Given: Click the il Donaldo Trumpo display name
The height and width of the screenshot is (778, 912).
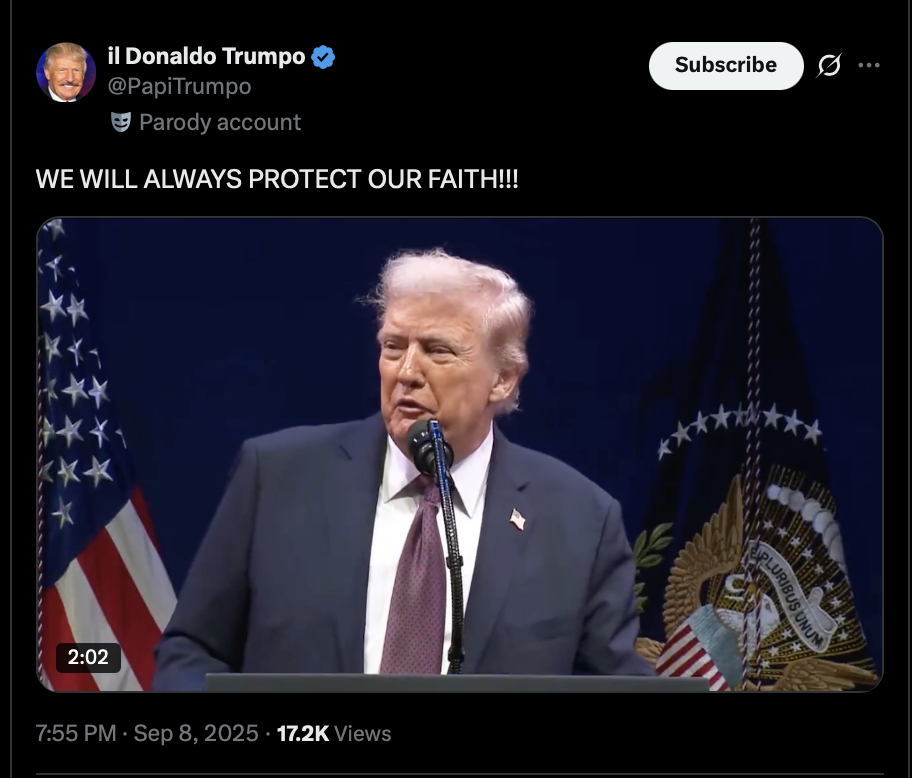Looking at the screenshot, I should (206, 56).
